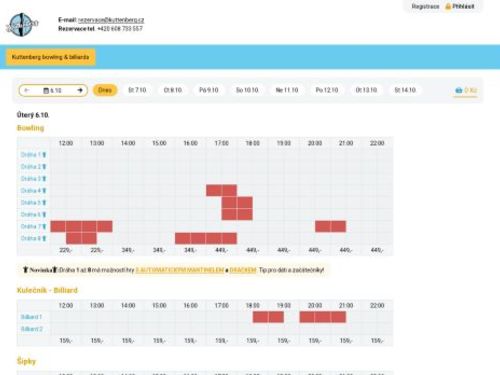Open the Registrace link

(425, 6)
